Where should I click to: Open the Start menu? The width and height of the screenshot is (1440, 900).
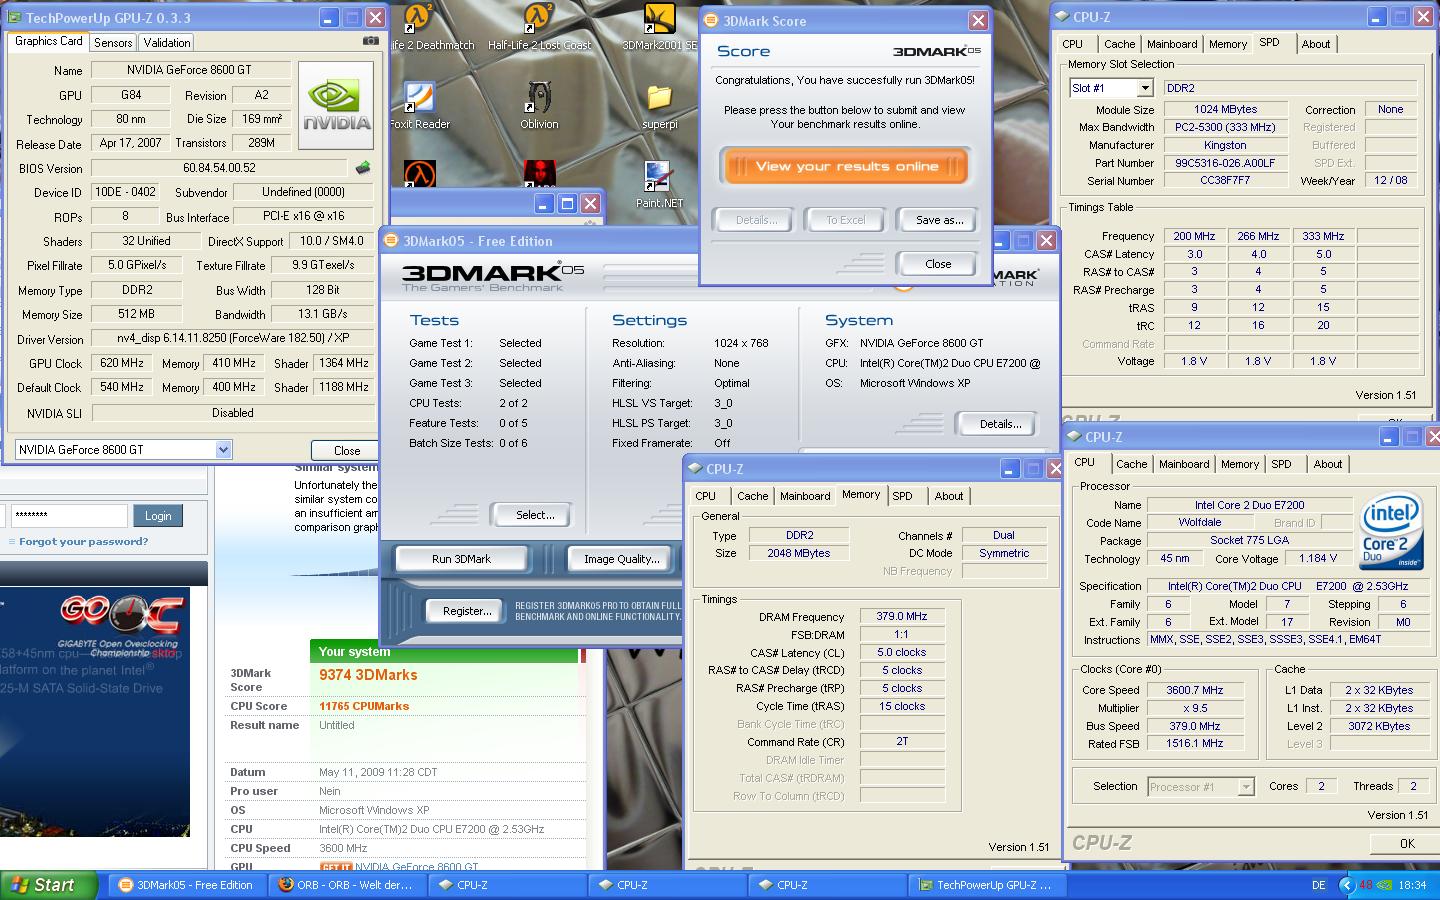(49, 885)
